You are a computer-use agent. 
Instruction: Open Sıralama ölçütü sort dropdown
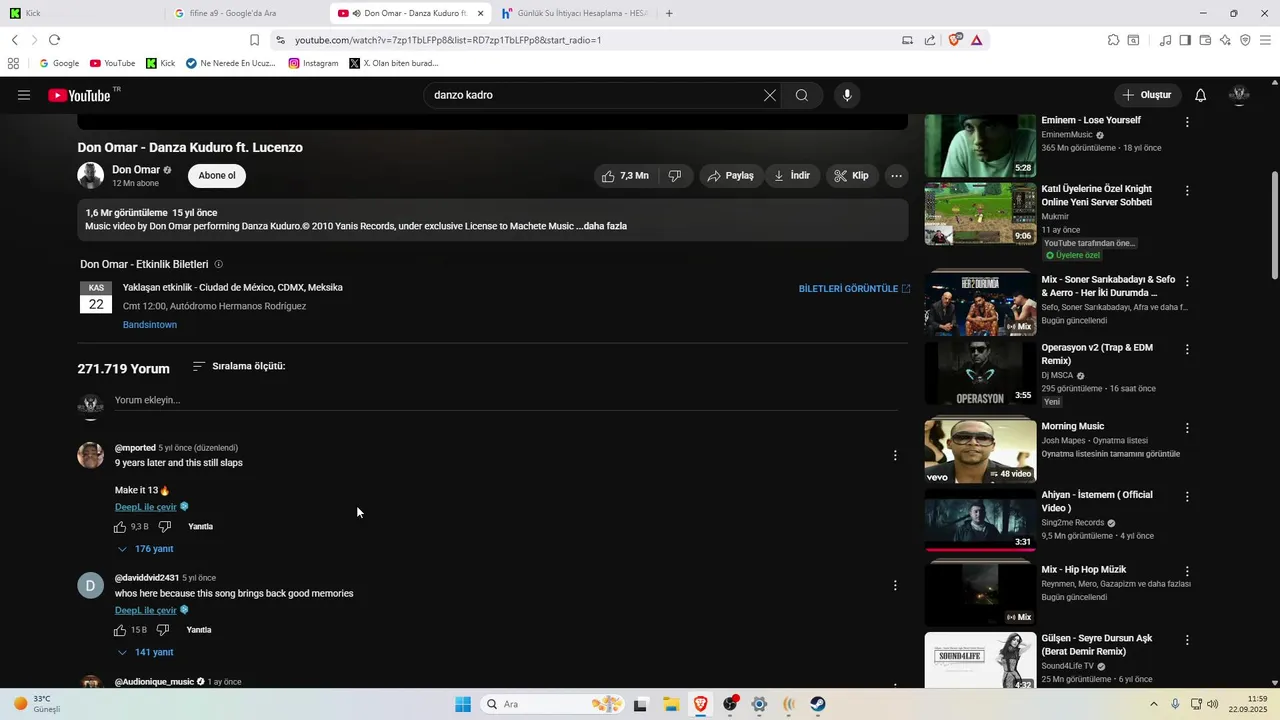(x=238, y=366)
